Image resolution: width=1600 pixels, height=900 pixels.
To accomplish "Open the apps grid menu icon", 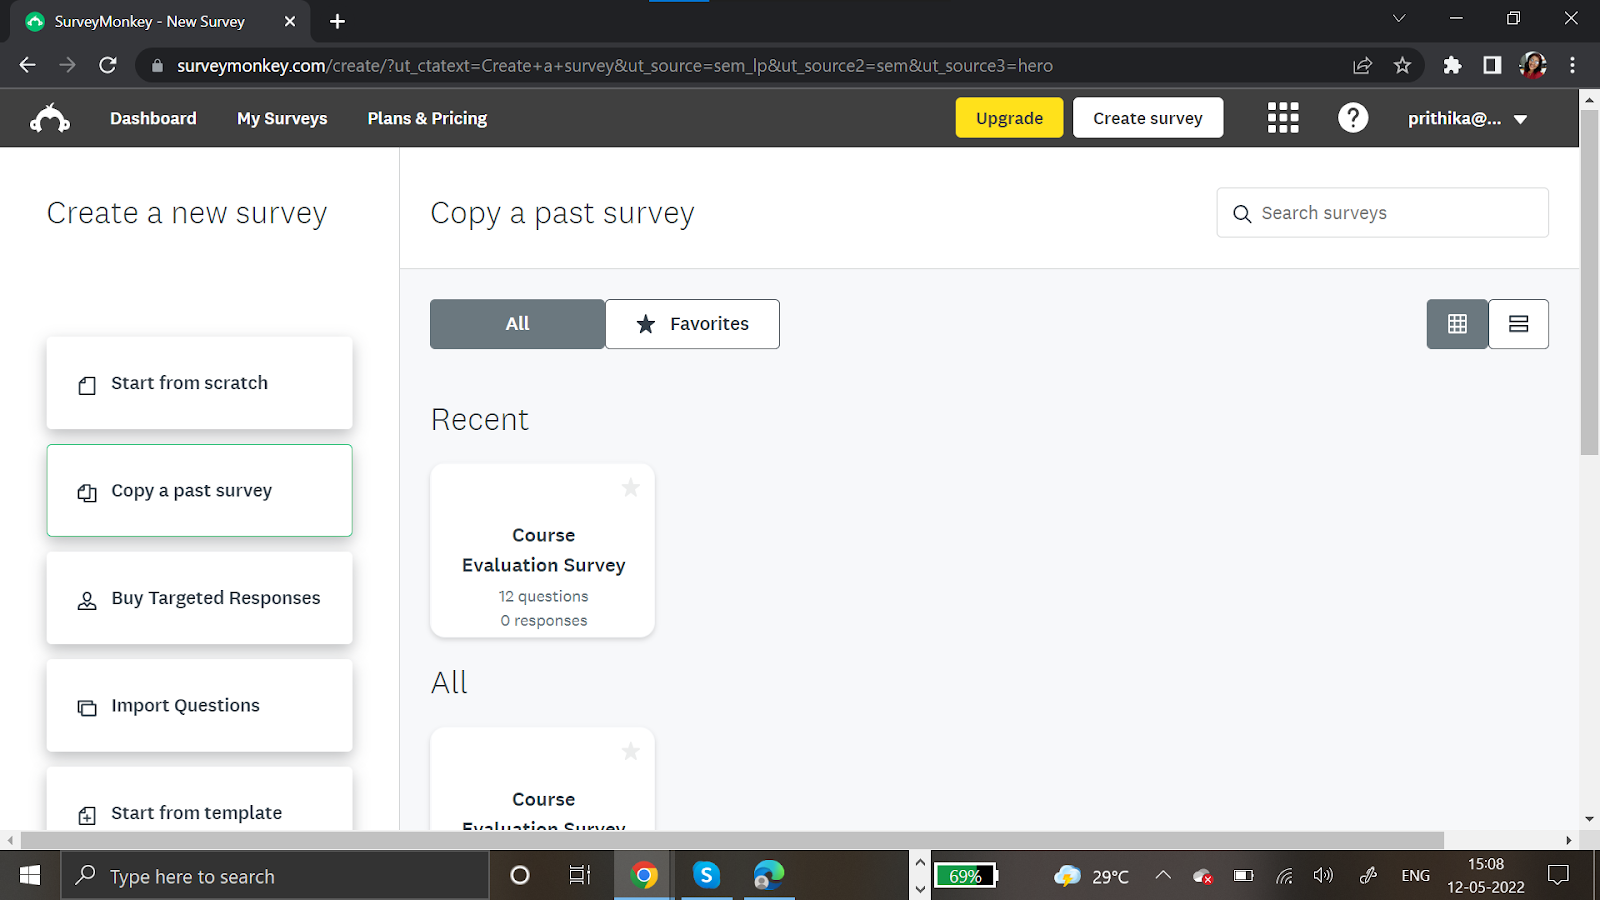I will pyautogui.click(x=1283, y=118).
